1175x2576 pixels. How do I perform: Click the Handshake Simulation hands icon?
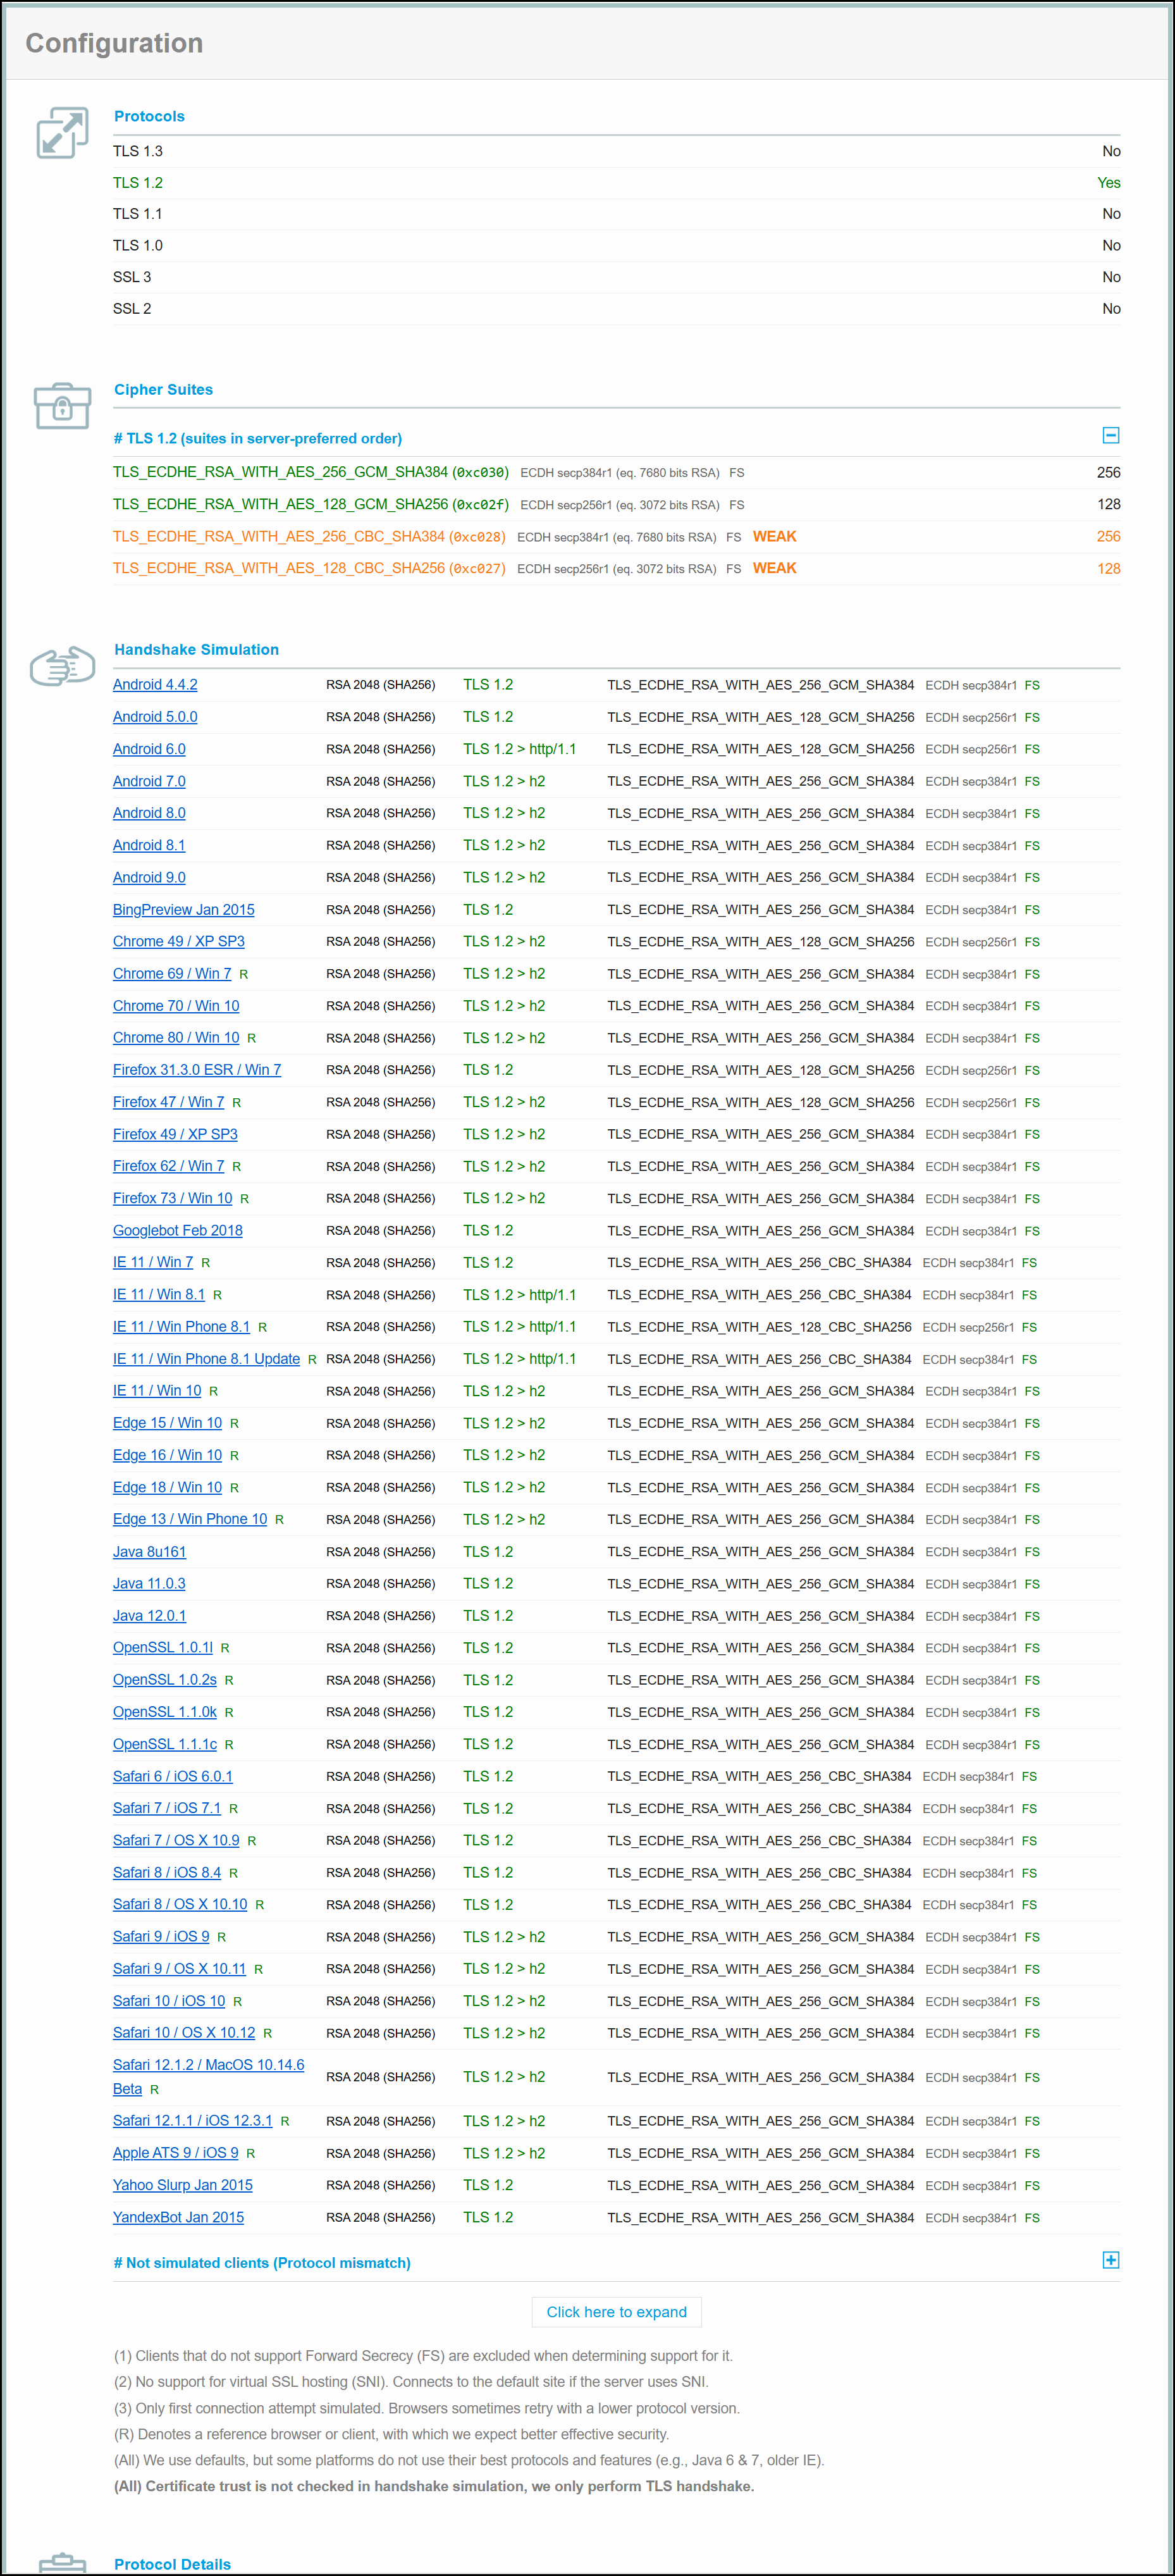tap(62, 666)
